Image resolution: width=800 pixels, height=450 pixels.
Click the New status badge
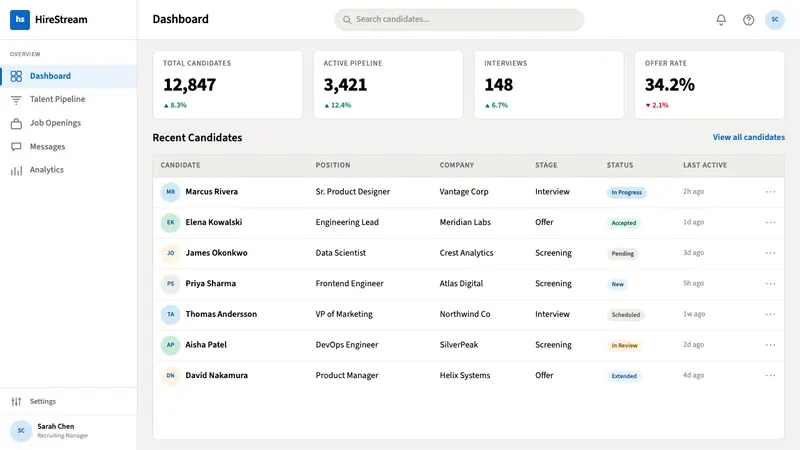pos(617,284)
